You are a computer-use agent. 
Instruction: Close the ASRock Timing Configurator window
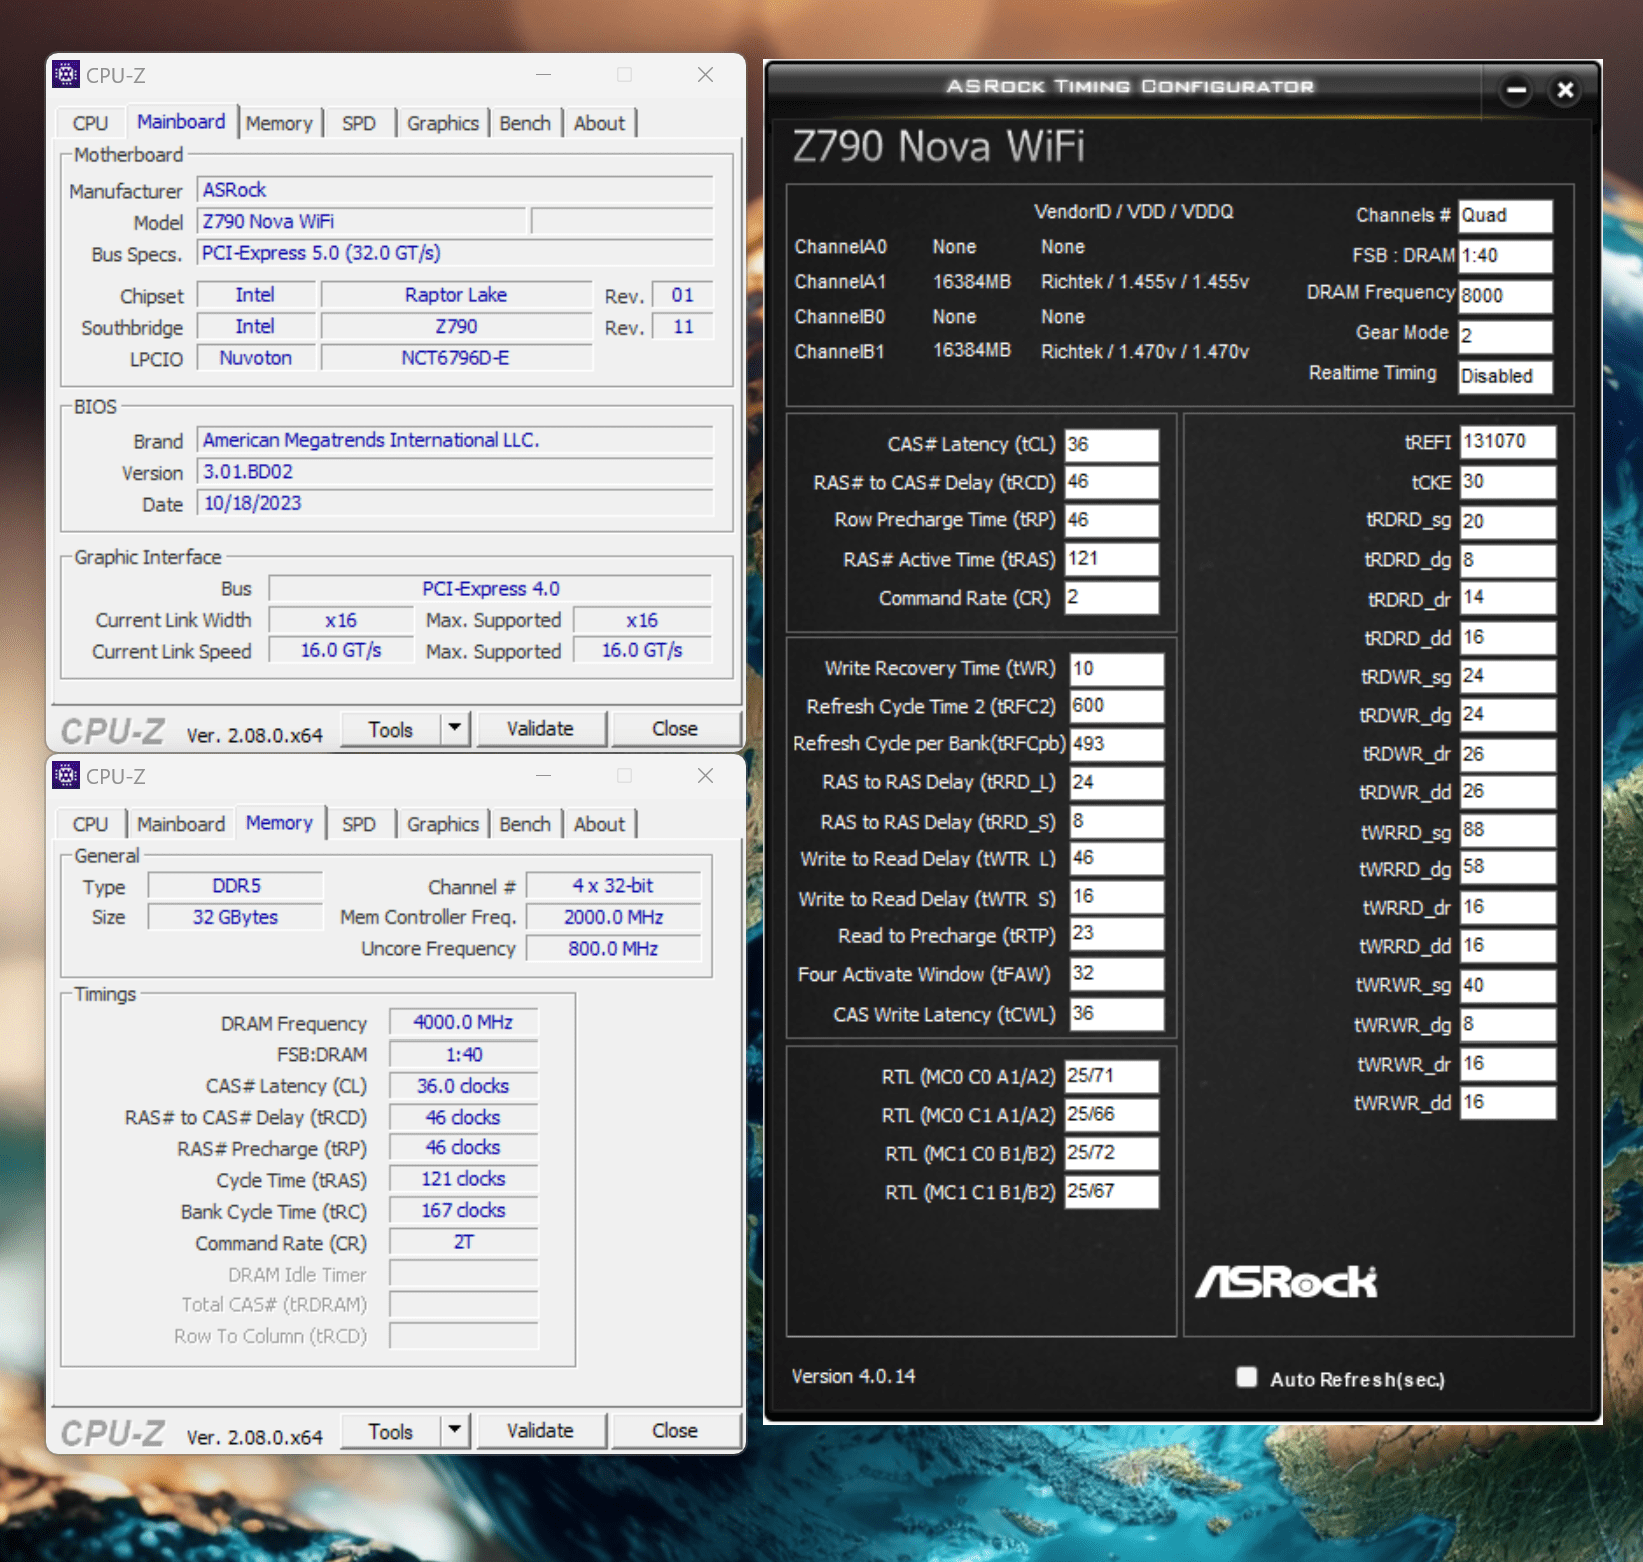1565,90
